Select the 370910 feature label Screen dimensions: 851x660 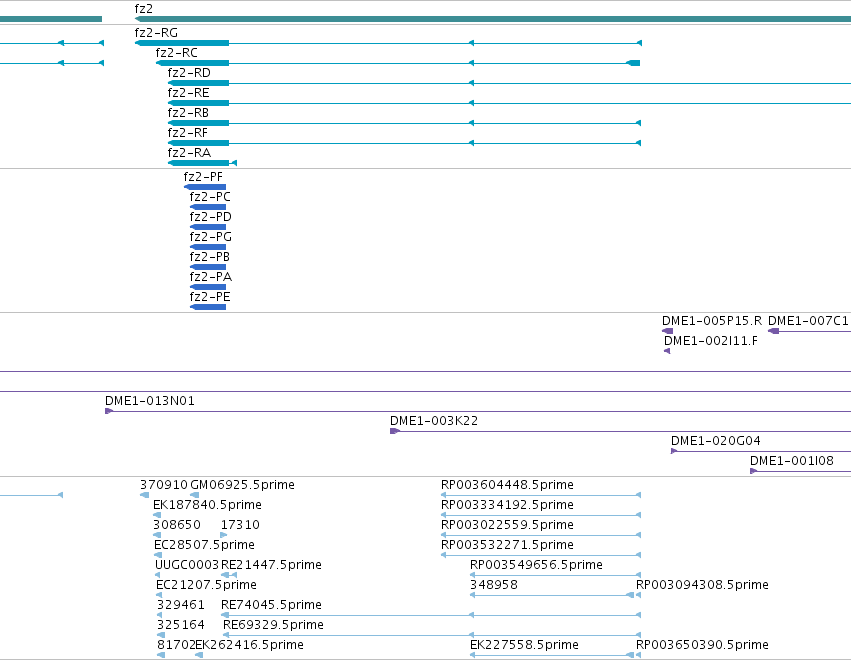(164, 485)
